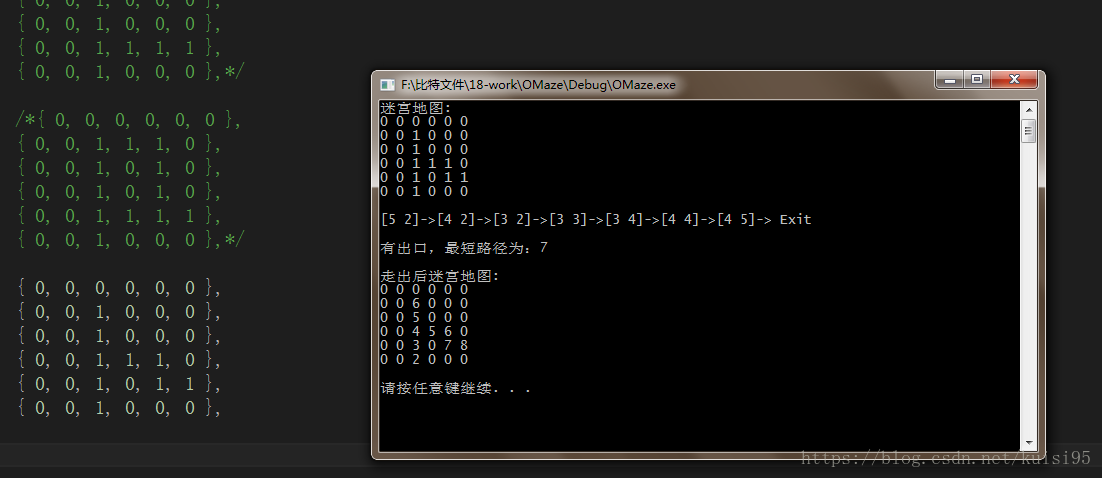Click the line "有出口，最短路径为: 7"
Image resolution: width=1102 pixels, height=478 pixels.
pyautogui.click(x=464, y=248)
